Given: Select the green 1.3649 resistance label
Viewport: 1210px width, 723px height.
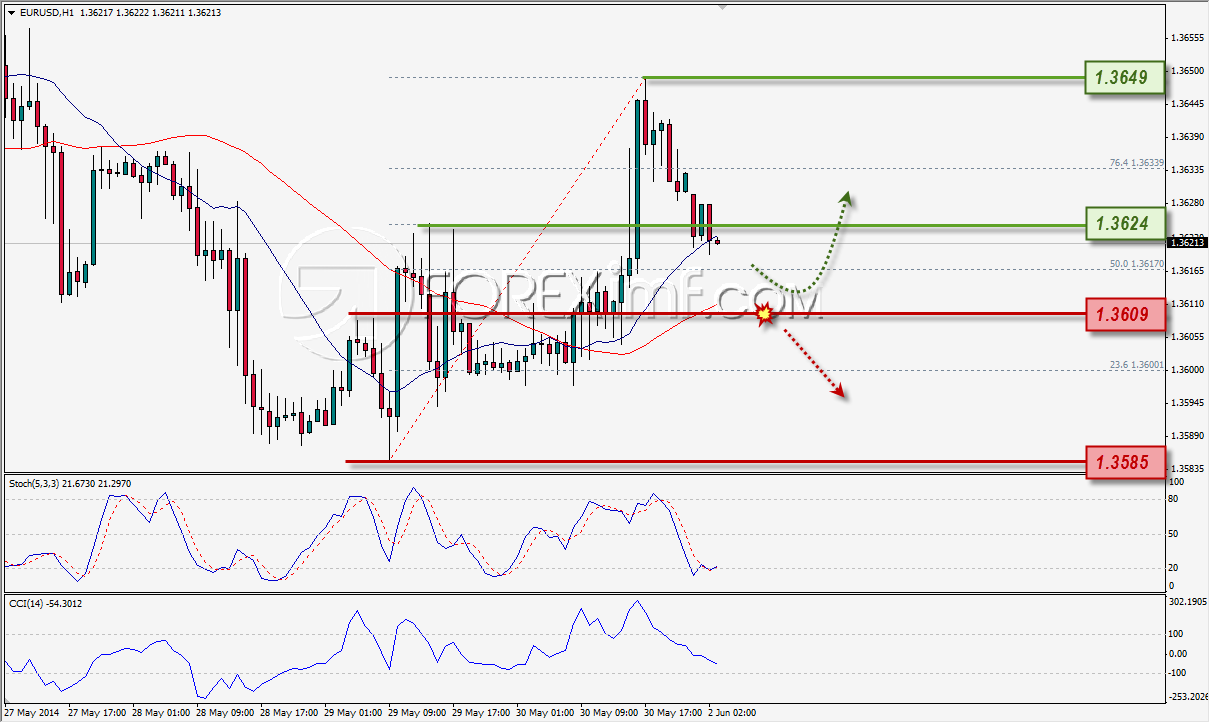Looking at the screenshot, I should pos(1126,77).
